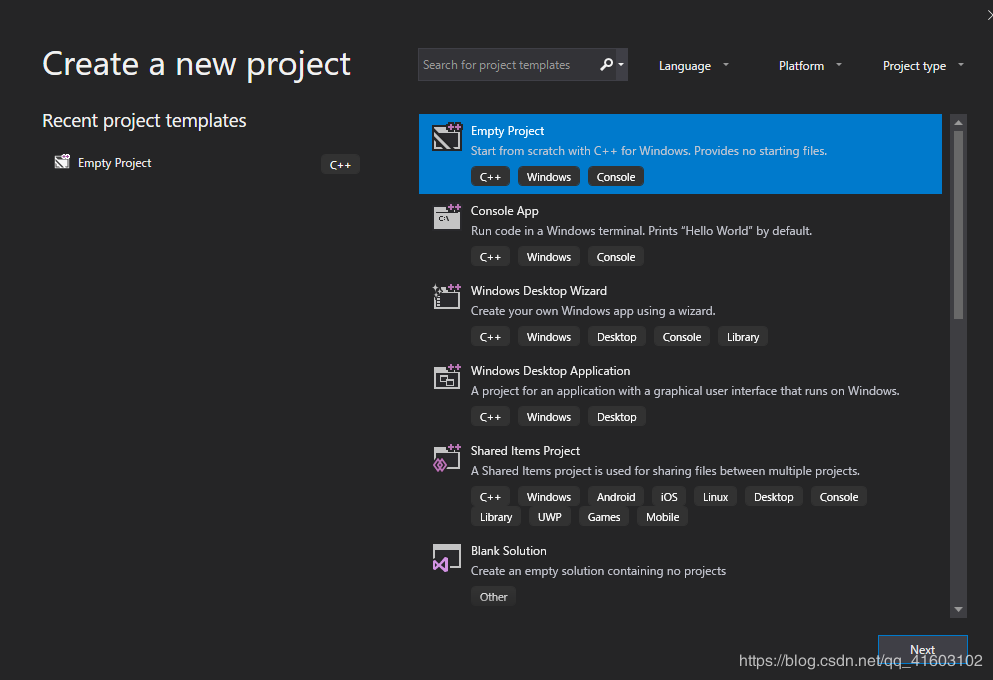Open the Language filter dropdown
The image size is (993, 680).
tap(694, 66)
